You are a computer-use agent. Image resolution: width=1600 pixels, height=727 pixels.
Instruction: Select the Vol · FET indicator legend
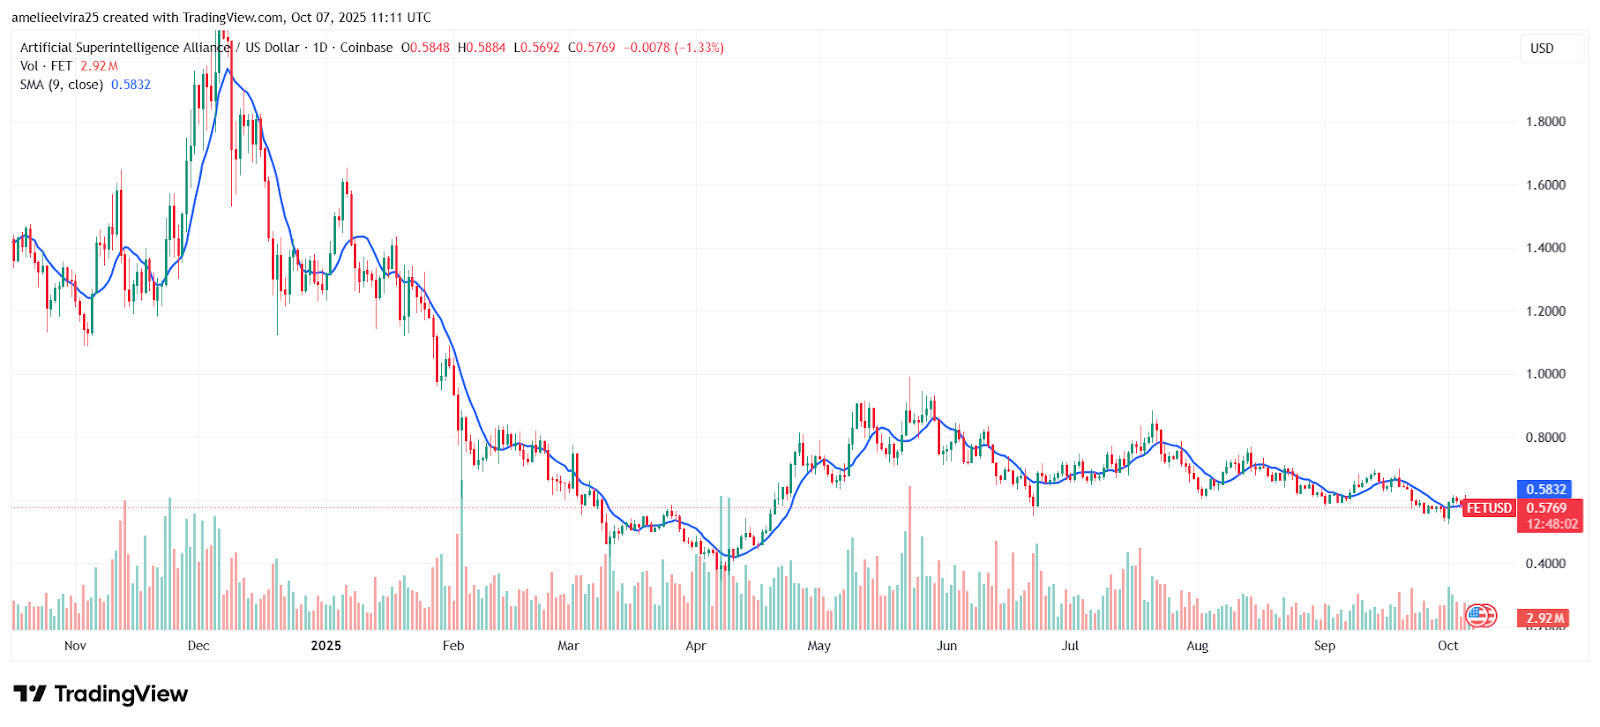(x=46, y=66)
